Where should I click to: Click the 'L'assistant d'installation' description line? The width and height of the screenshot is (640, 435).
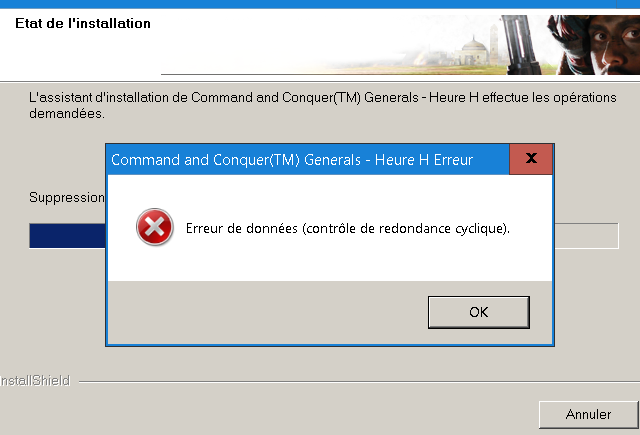322,98
